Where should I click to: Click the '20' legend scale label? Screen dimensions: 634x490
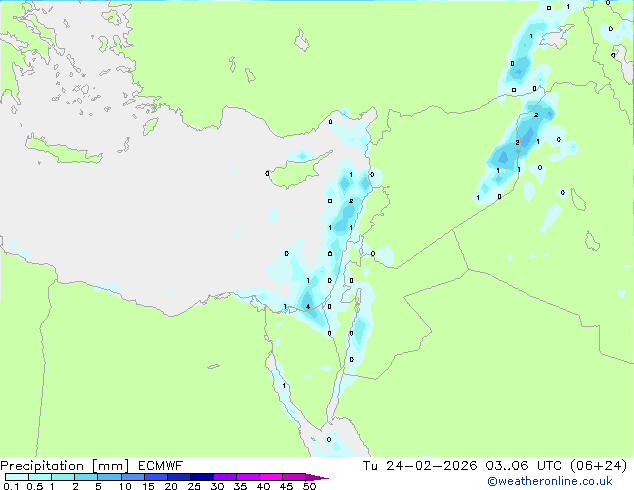tap(171, 486)
